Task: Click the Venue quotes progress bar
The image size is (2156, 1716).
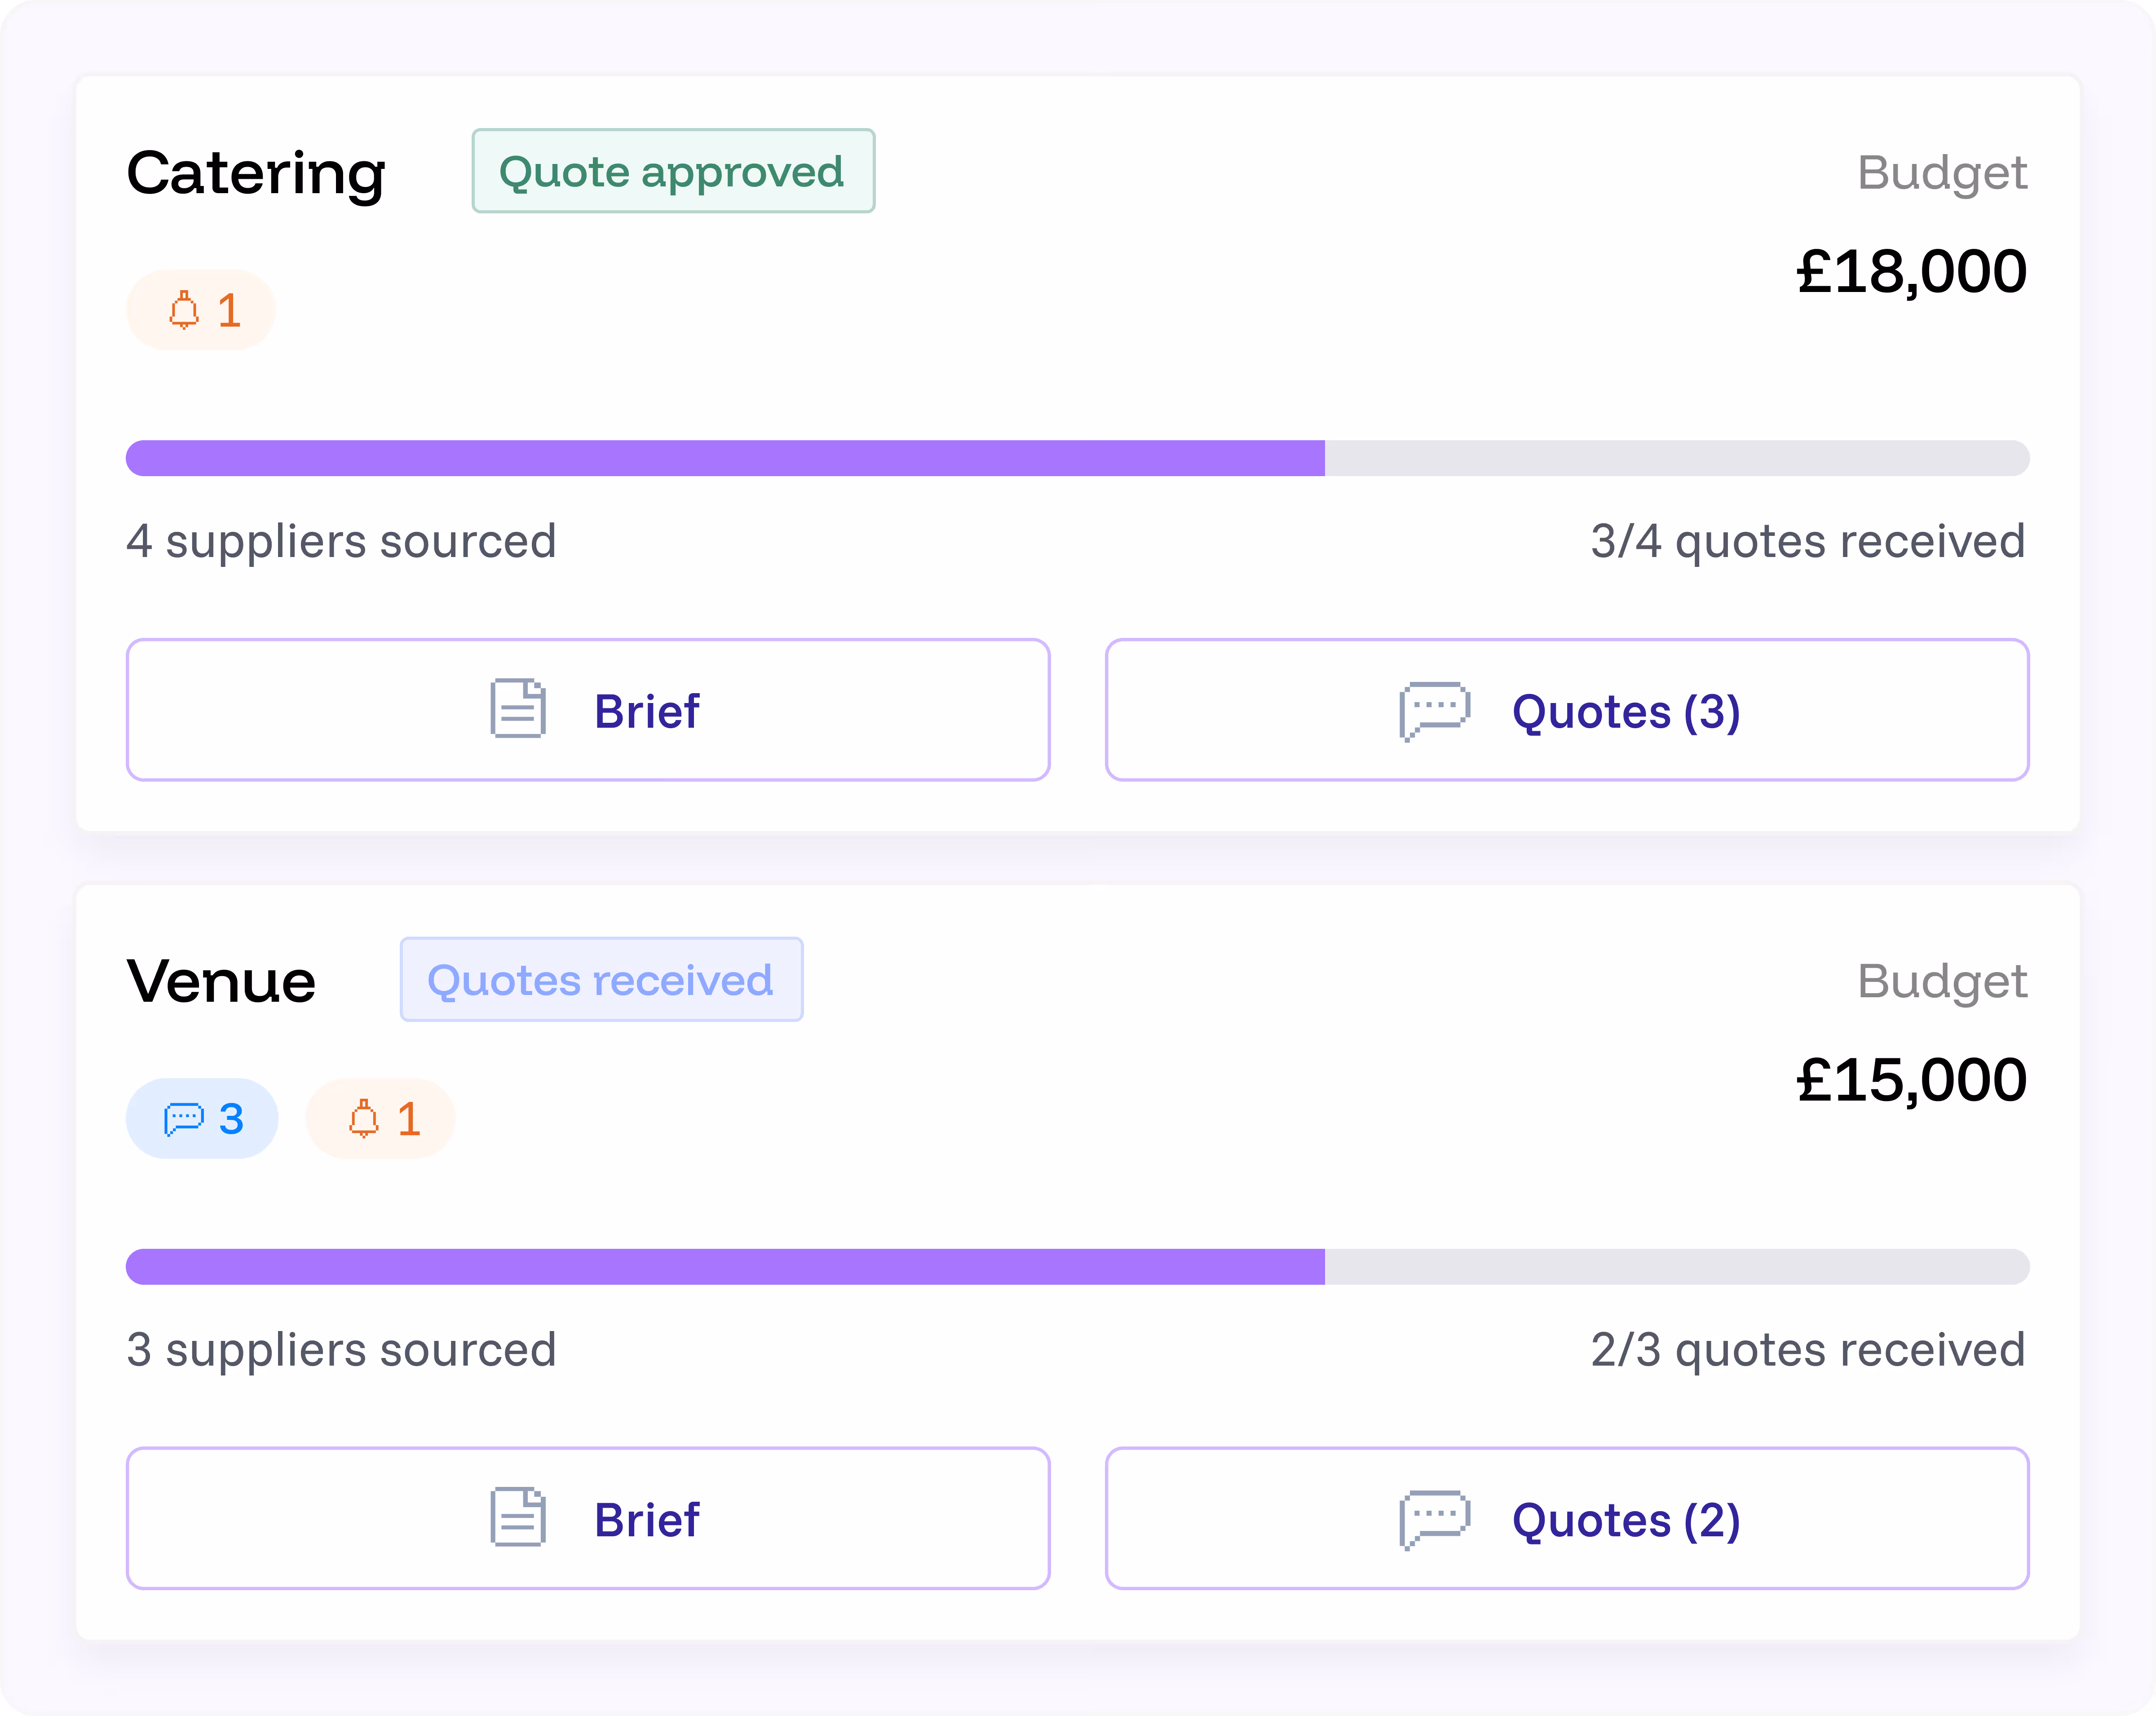Action: (x=1078, y=1266)
